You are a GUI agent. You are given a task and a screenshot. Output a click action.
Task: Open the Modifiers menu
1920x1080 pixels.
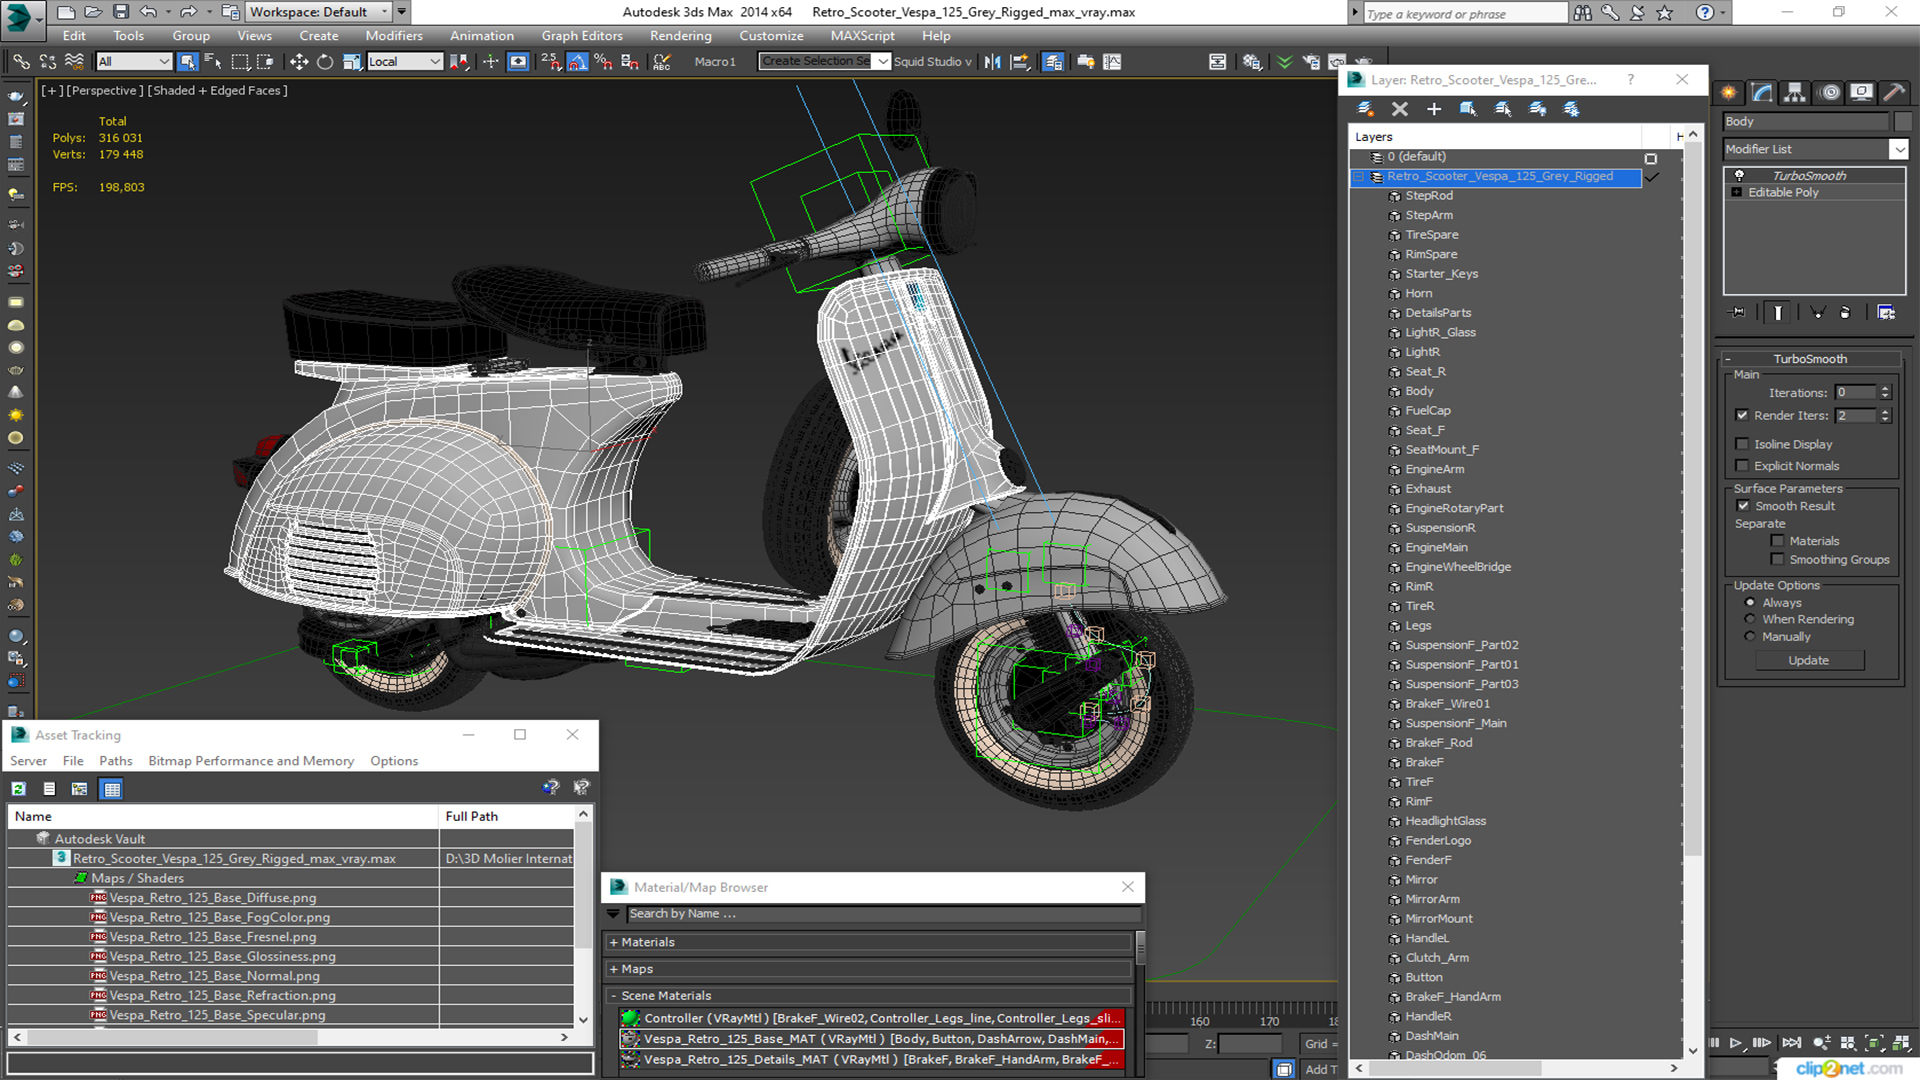[394, 36]
